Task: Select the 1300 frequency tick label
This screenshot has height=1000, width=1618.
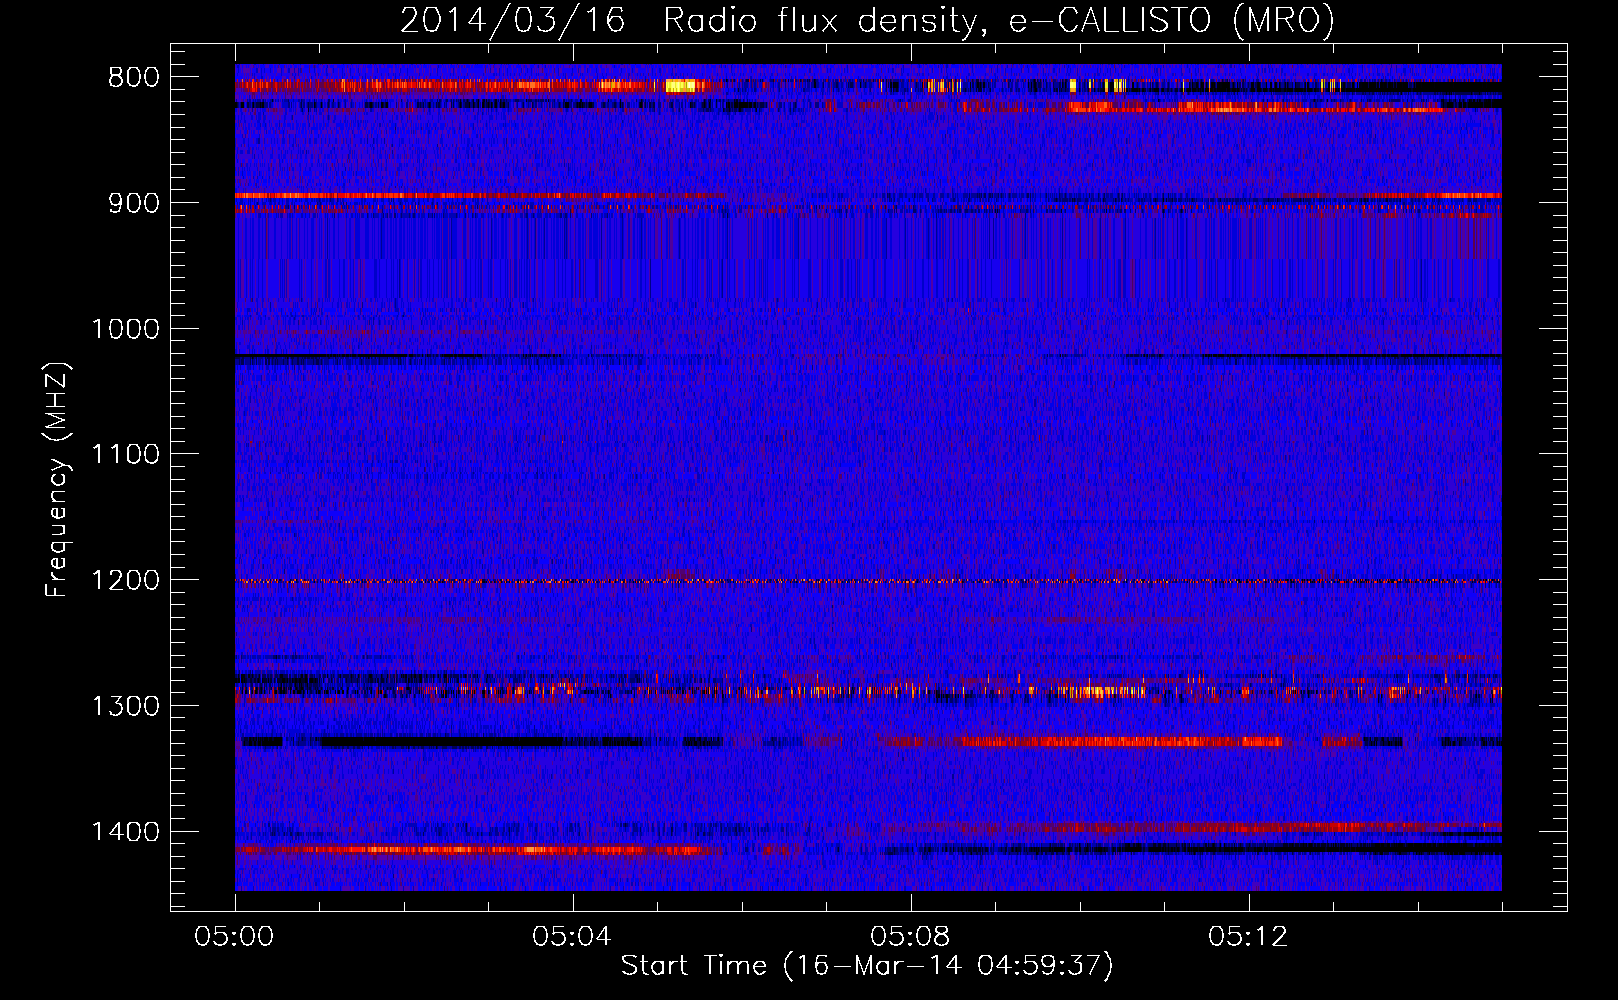Action: [x=125, y=706]
